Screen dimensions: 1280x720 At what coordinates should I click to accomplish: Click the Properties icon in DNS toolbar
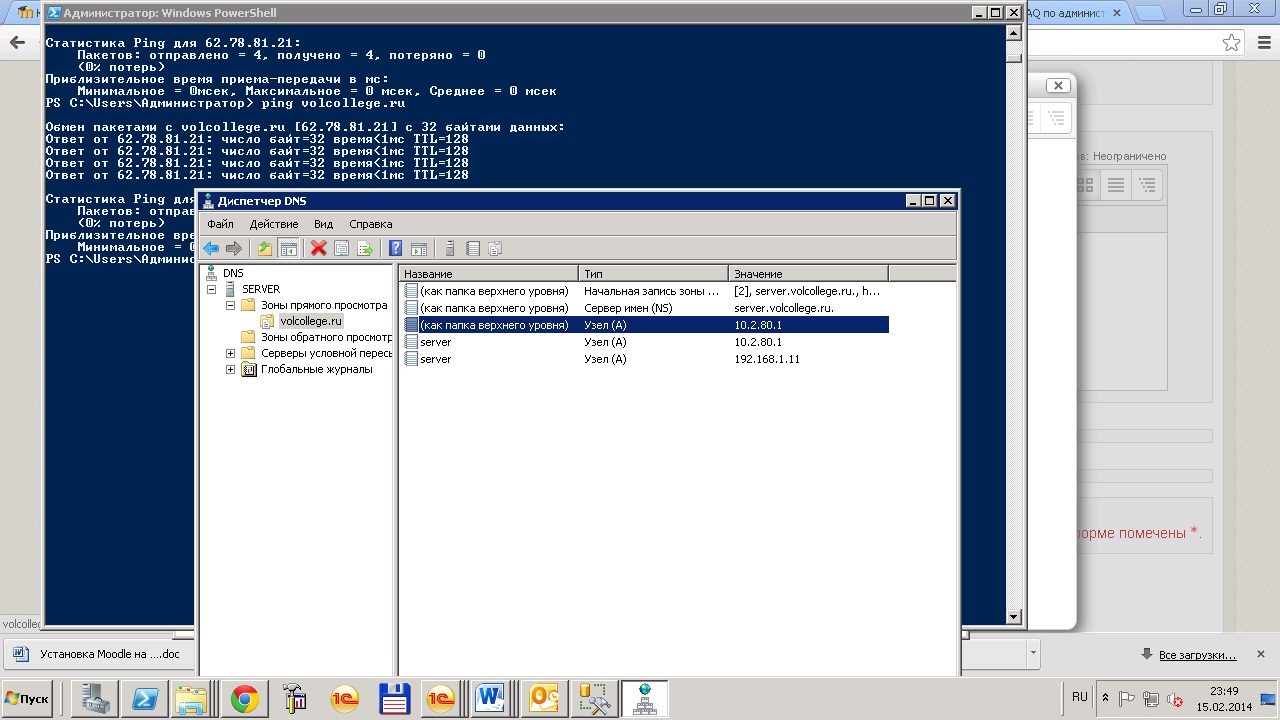coord(341,249)
